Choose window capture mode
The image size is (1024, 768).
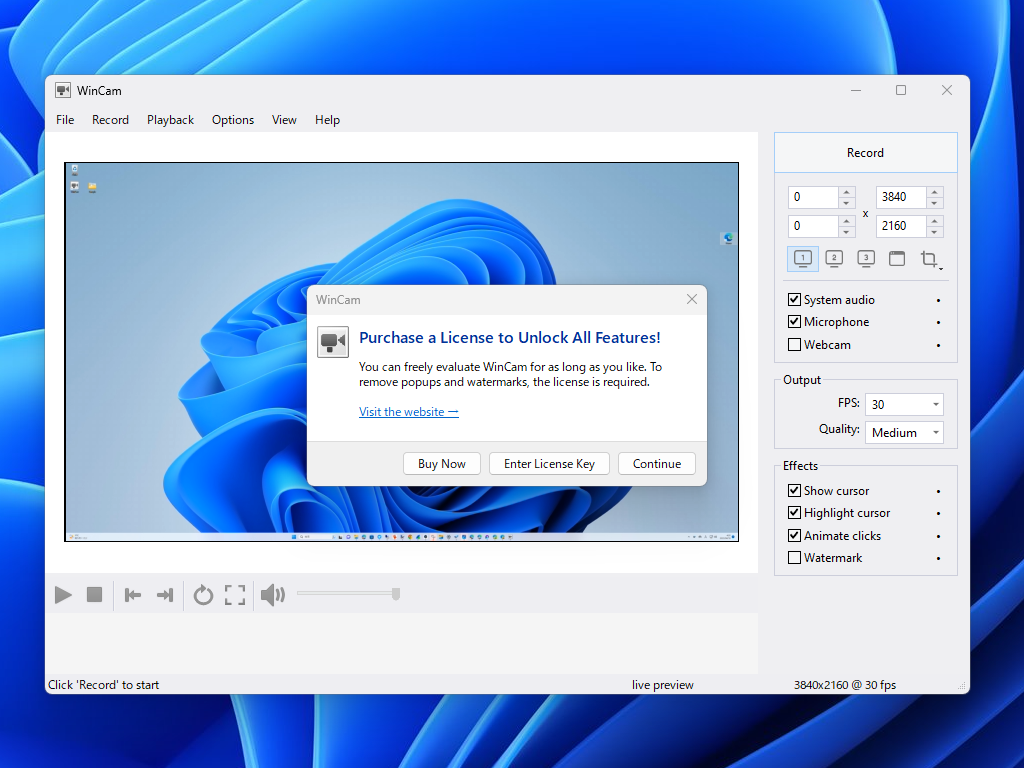point(897,258)
